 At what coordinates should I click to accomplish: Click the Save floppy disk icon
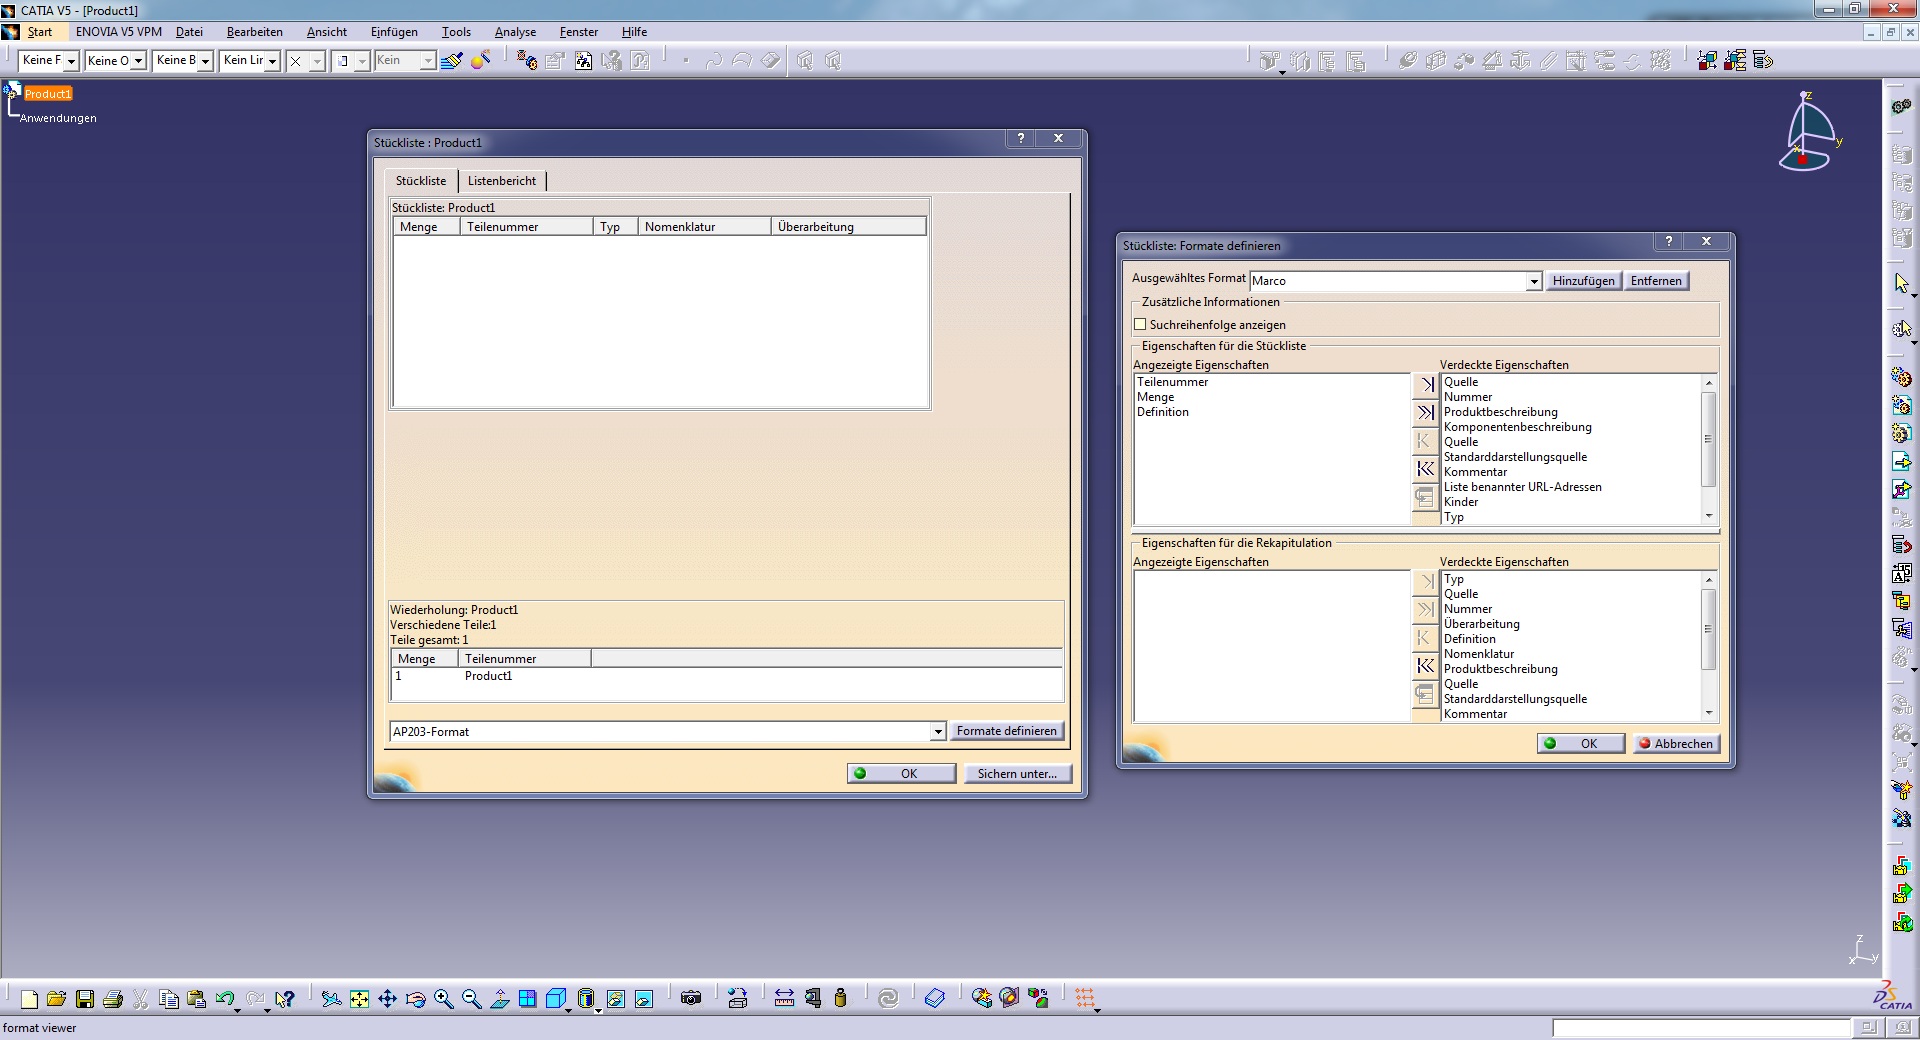click(x=85, y=998)
